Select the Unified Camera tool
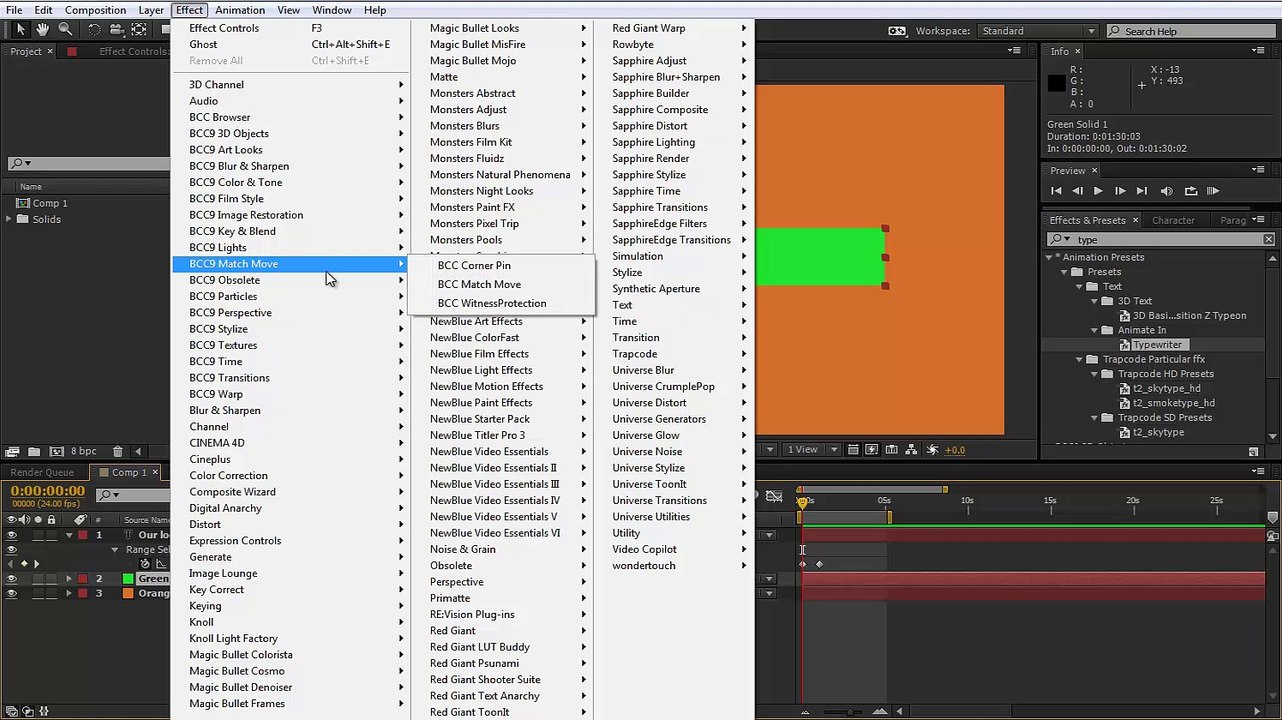Screen dimensions: 1282x720 tap(117, 30)
